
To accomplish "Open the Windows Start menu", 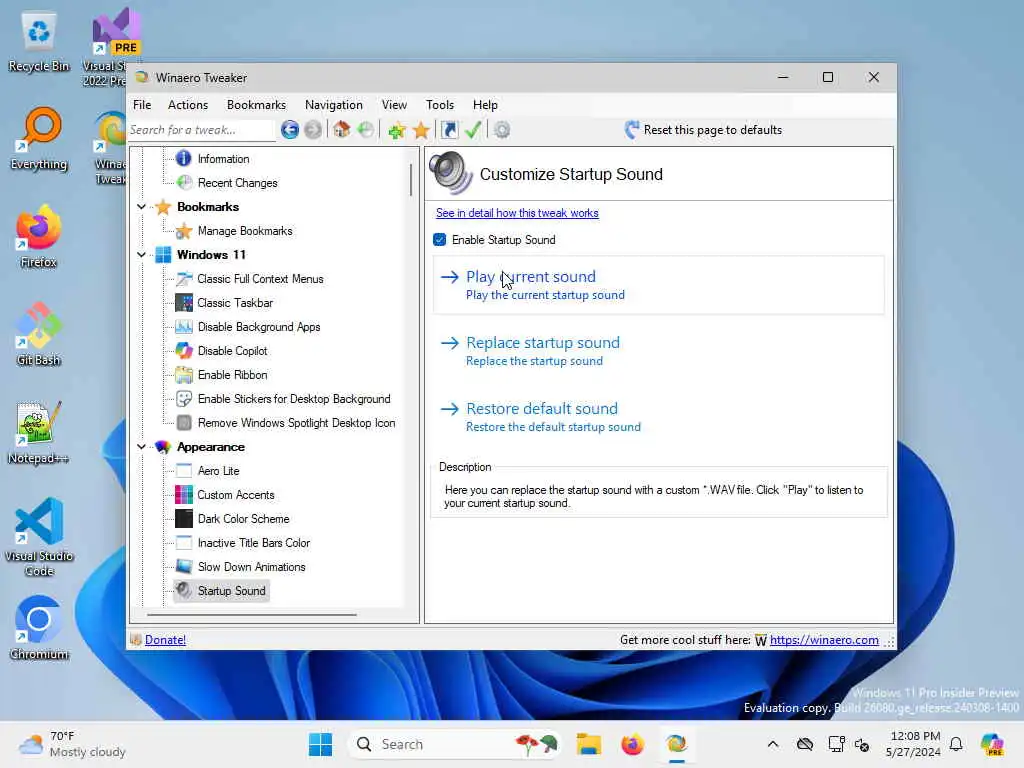I will (320, 744).
